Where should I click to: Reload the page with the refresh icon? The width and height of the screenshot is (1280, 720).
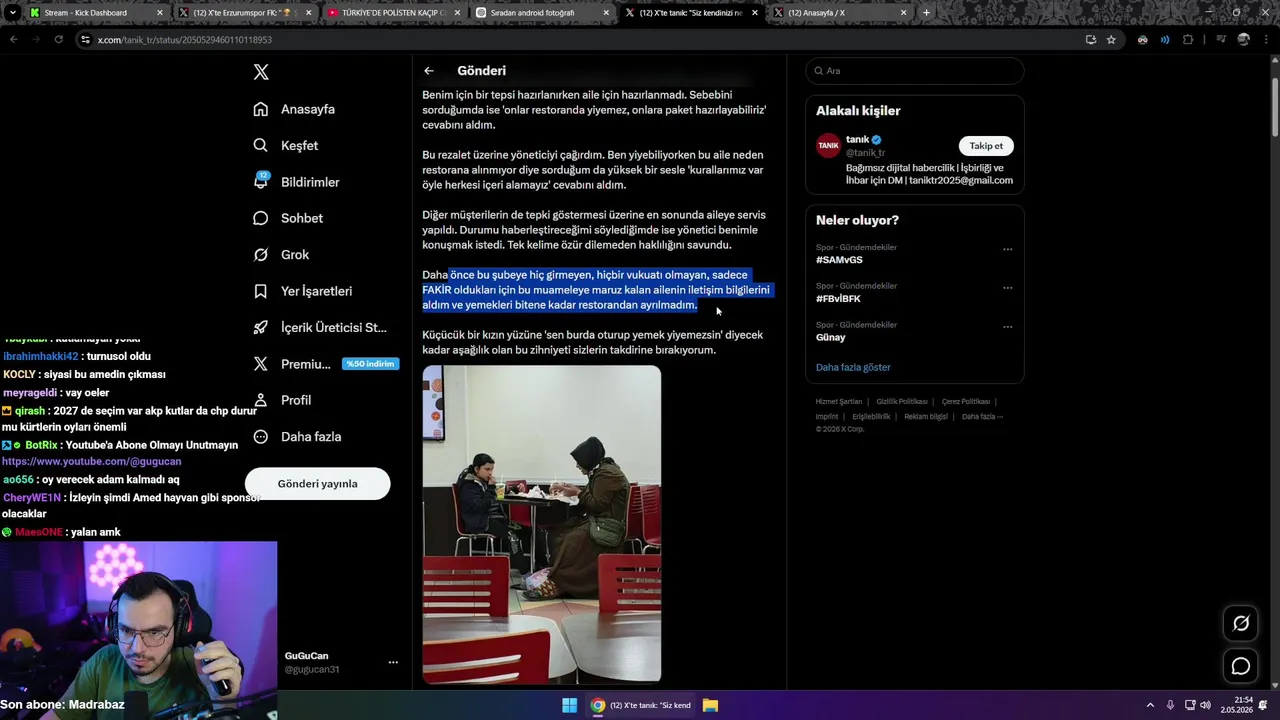pos(59,40)
